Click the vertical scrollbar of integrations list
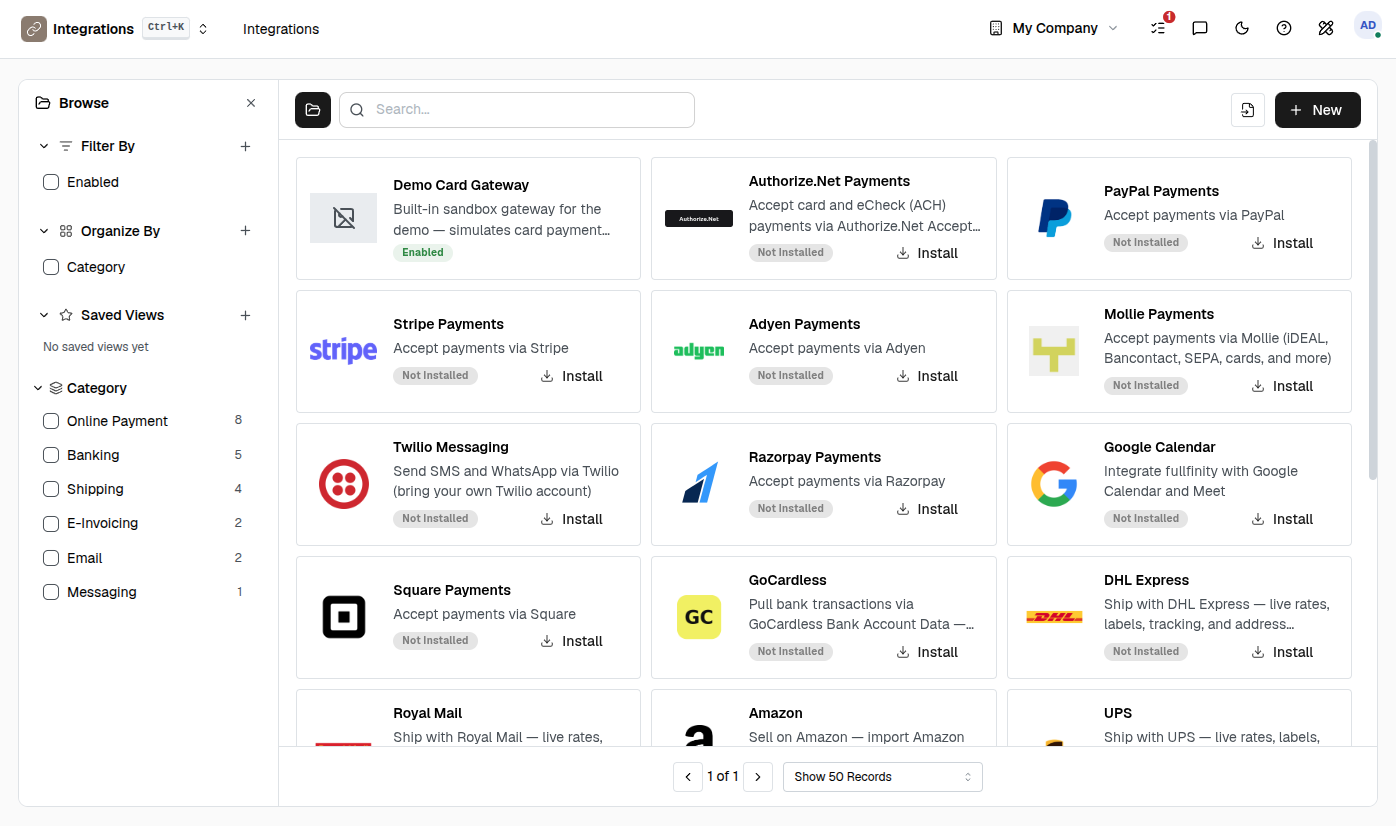The width and height of the screenshot is (1396, 826). 1373,310
